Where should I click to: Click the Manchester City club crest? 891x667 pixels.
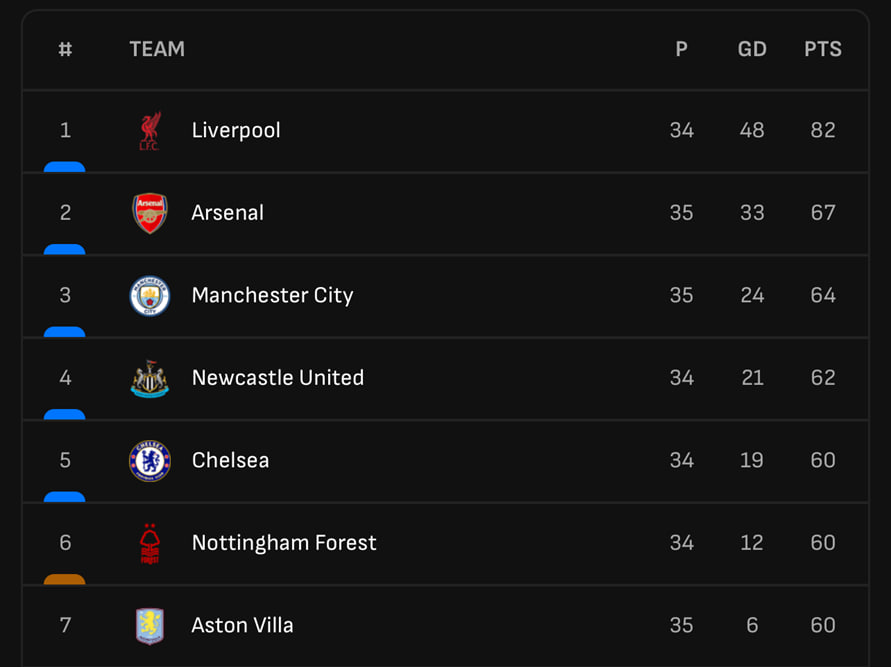point(150,296)
